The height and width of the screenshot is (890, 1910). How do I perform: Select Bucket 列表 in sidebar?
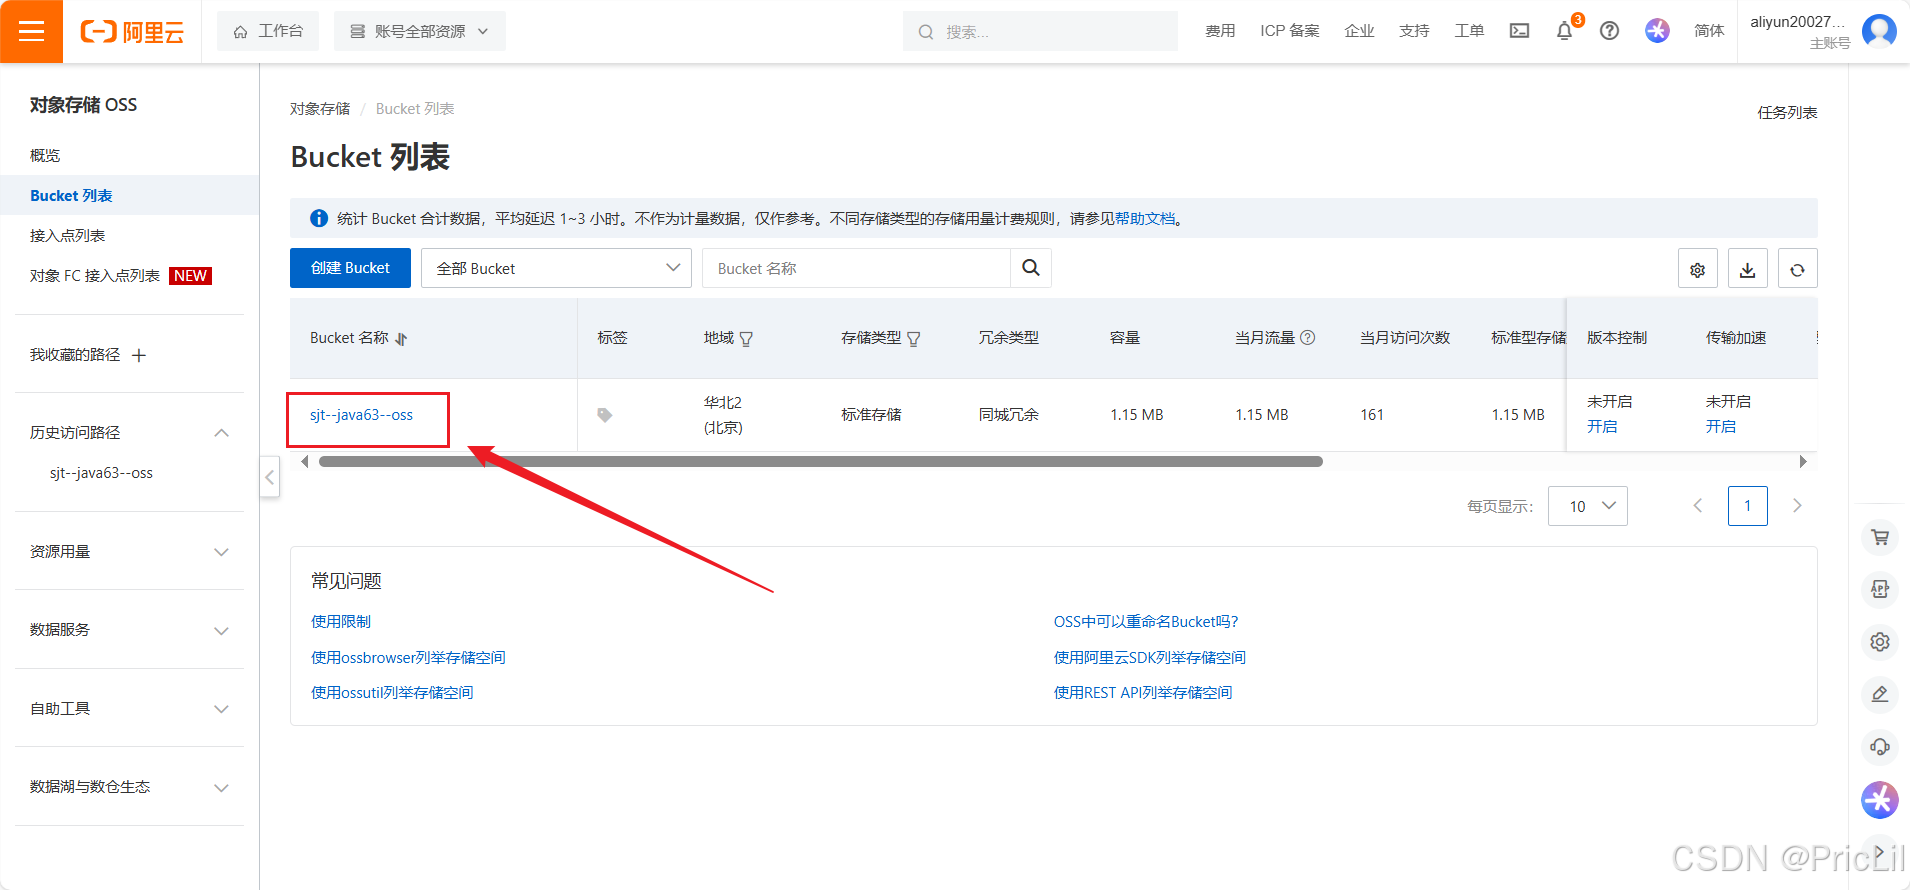click(71, 195)
